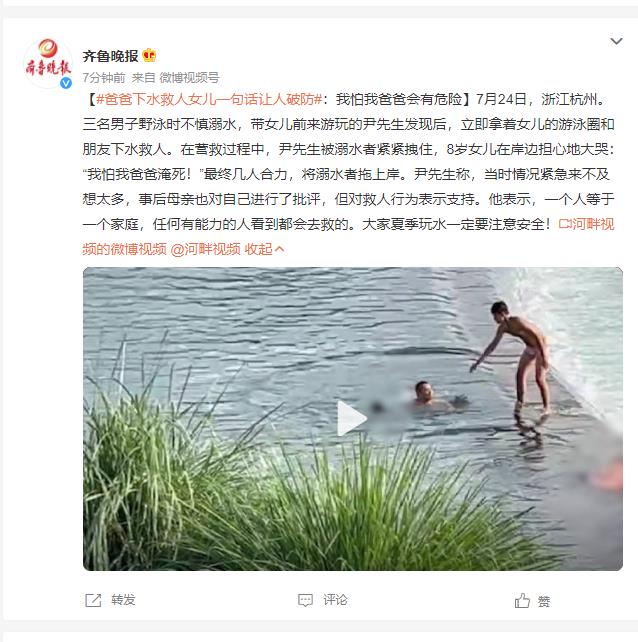Visit the @河畔视频 mention
This screenshot has width=638, height=642.
tap(206, 249)
